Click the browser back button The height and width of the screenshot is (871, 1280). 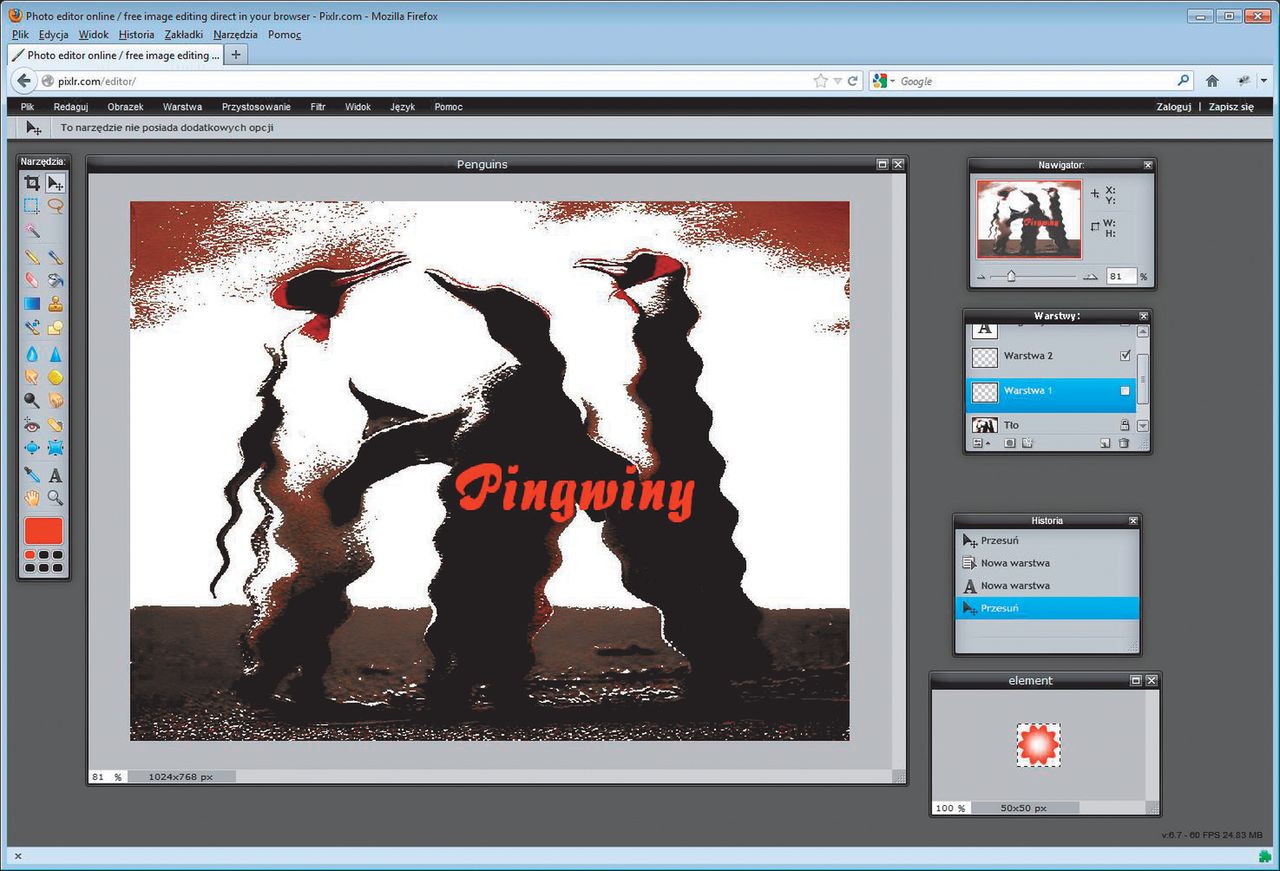click(24, 81)
